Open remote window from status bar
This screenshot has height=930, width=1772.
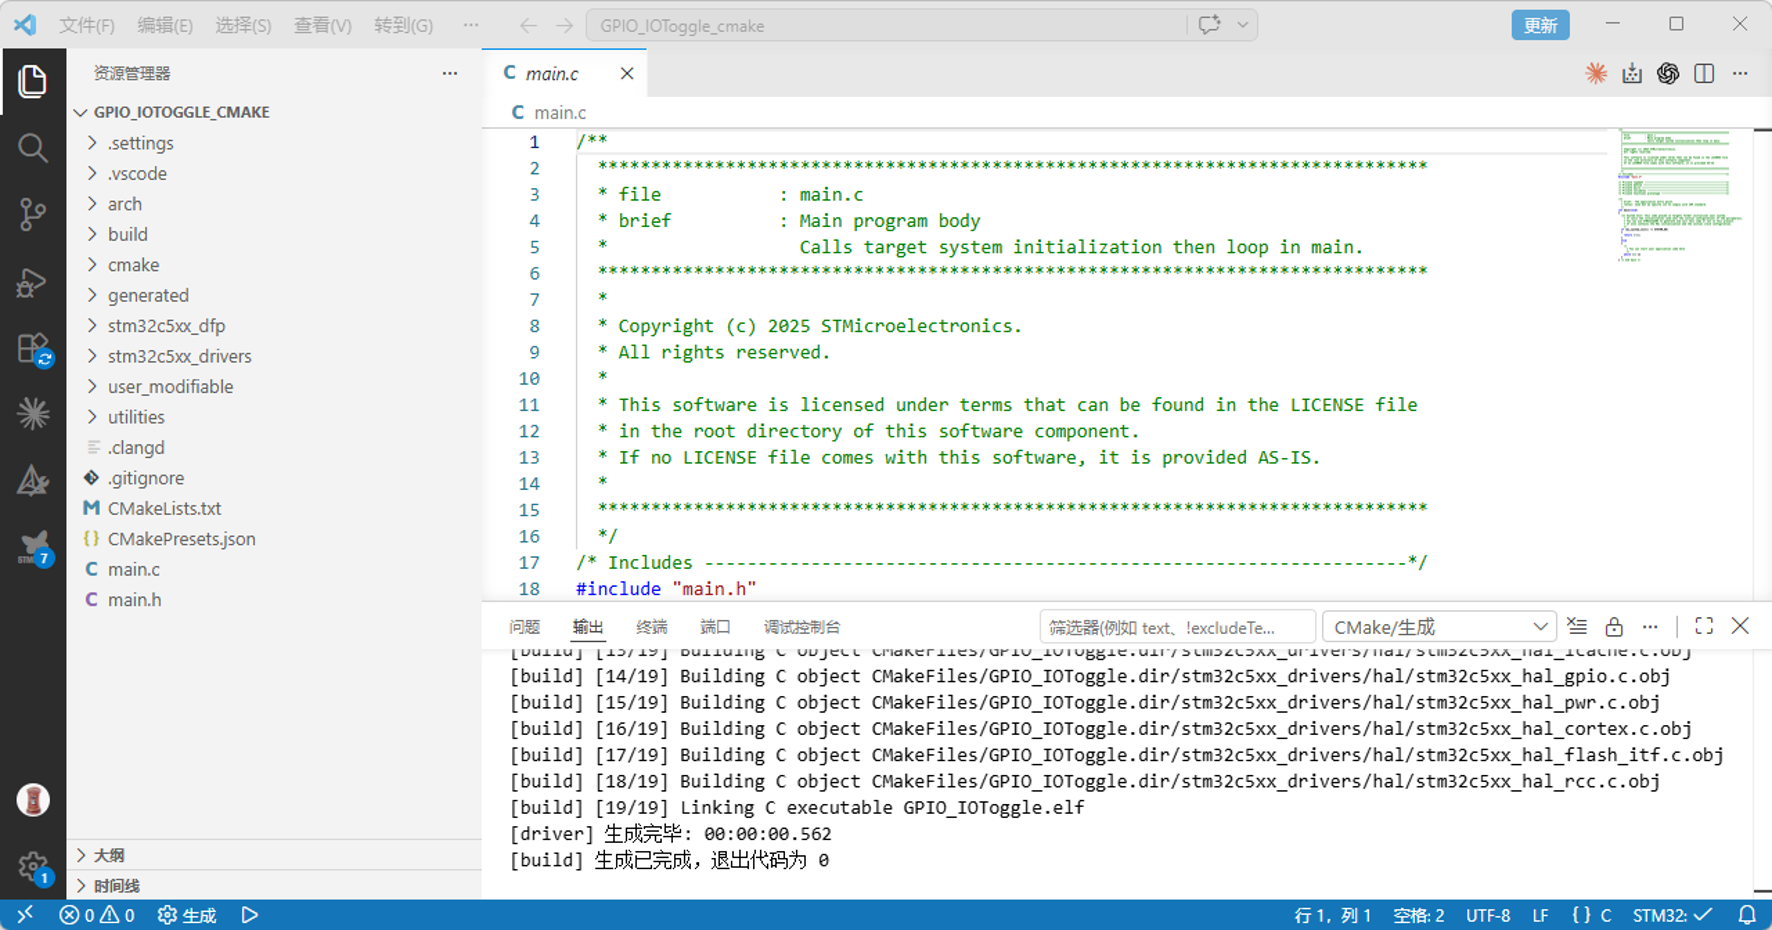click(24, 915)
